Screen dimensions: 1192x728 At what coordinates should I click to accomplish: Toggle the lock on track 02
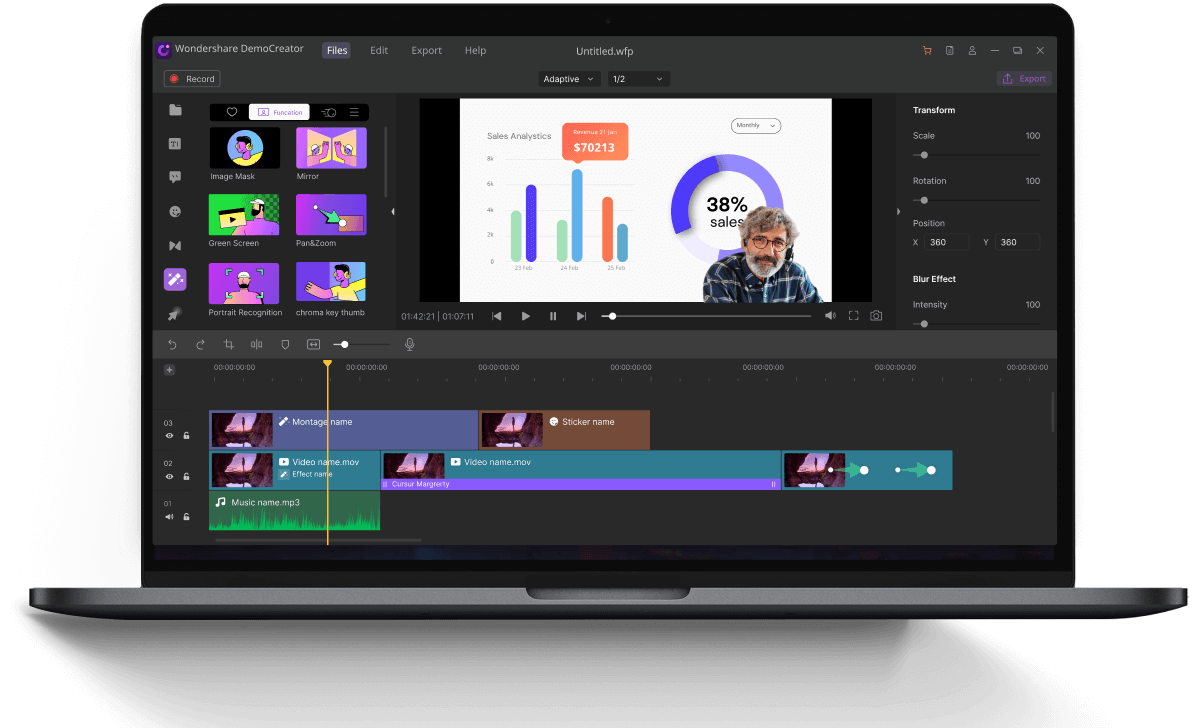point(186,477)
